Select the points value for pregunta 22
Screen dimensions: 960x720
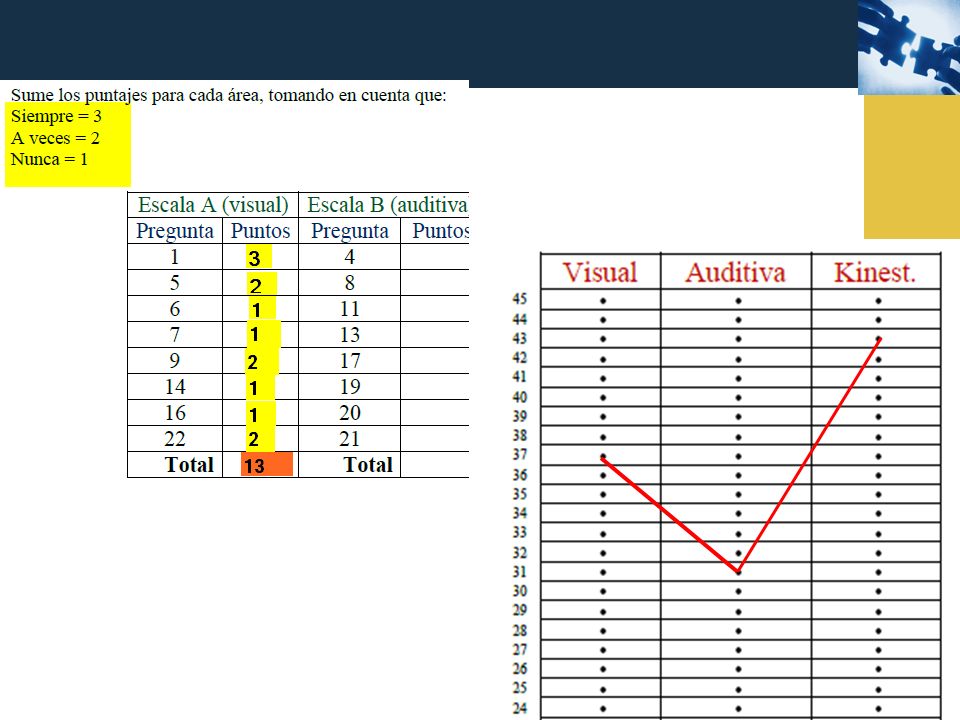point(253,439)
